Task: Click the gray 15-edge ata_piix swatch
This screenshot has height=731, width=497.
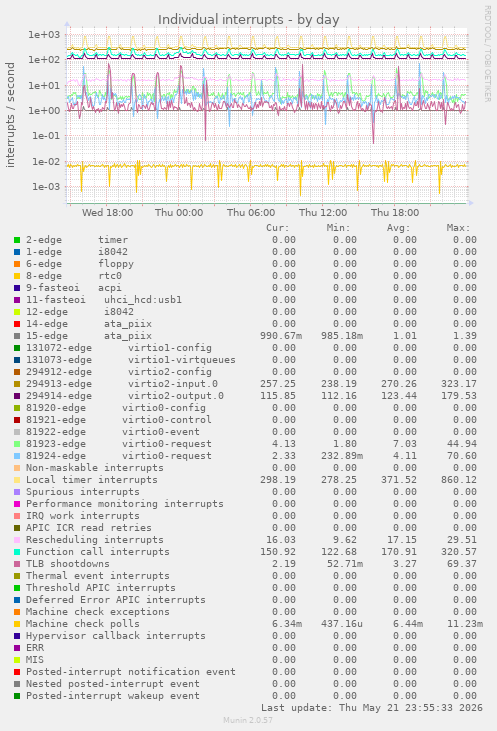Action: pos(17,336)
